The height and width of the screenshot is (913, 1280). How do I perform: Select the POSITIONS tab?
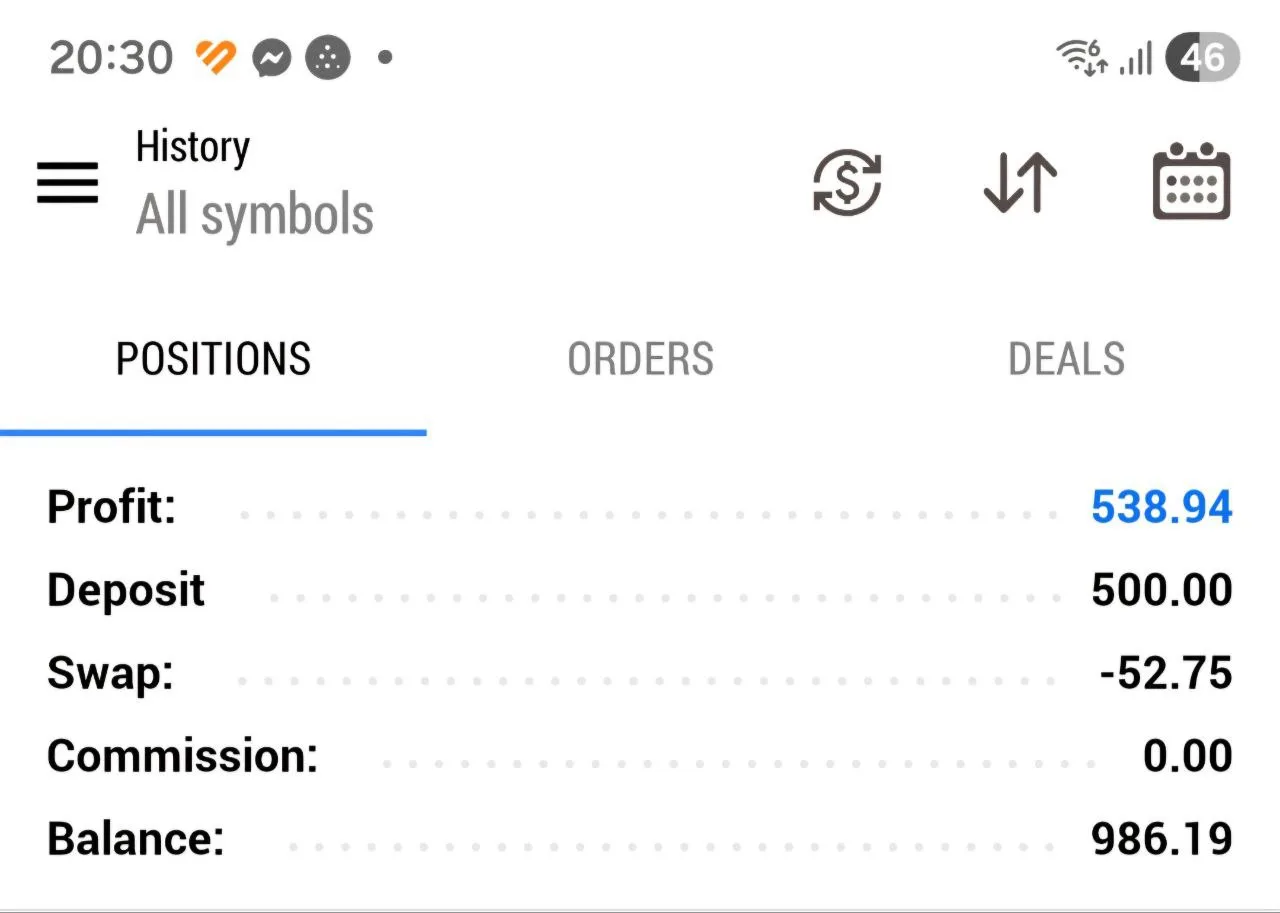click(213, 359)
